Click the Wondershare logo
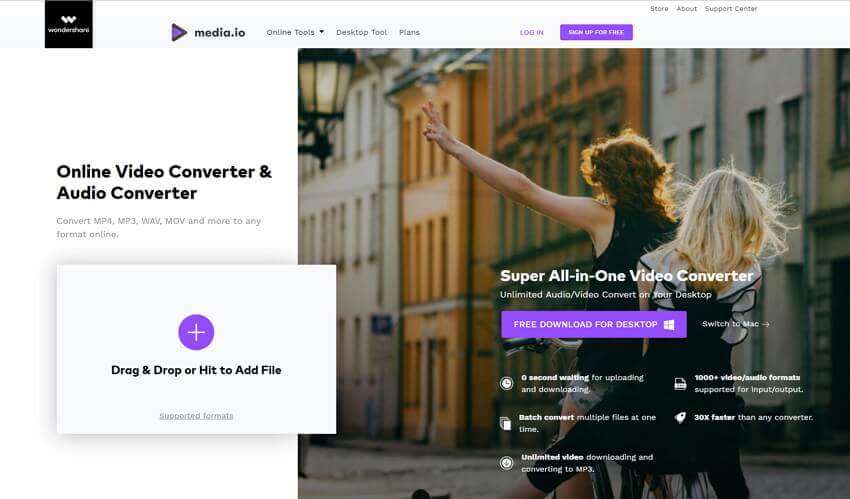 click(x=69, y=24)
